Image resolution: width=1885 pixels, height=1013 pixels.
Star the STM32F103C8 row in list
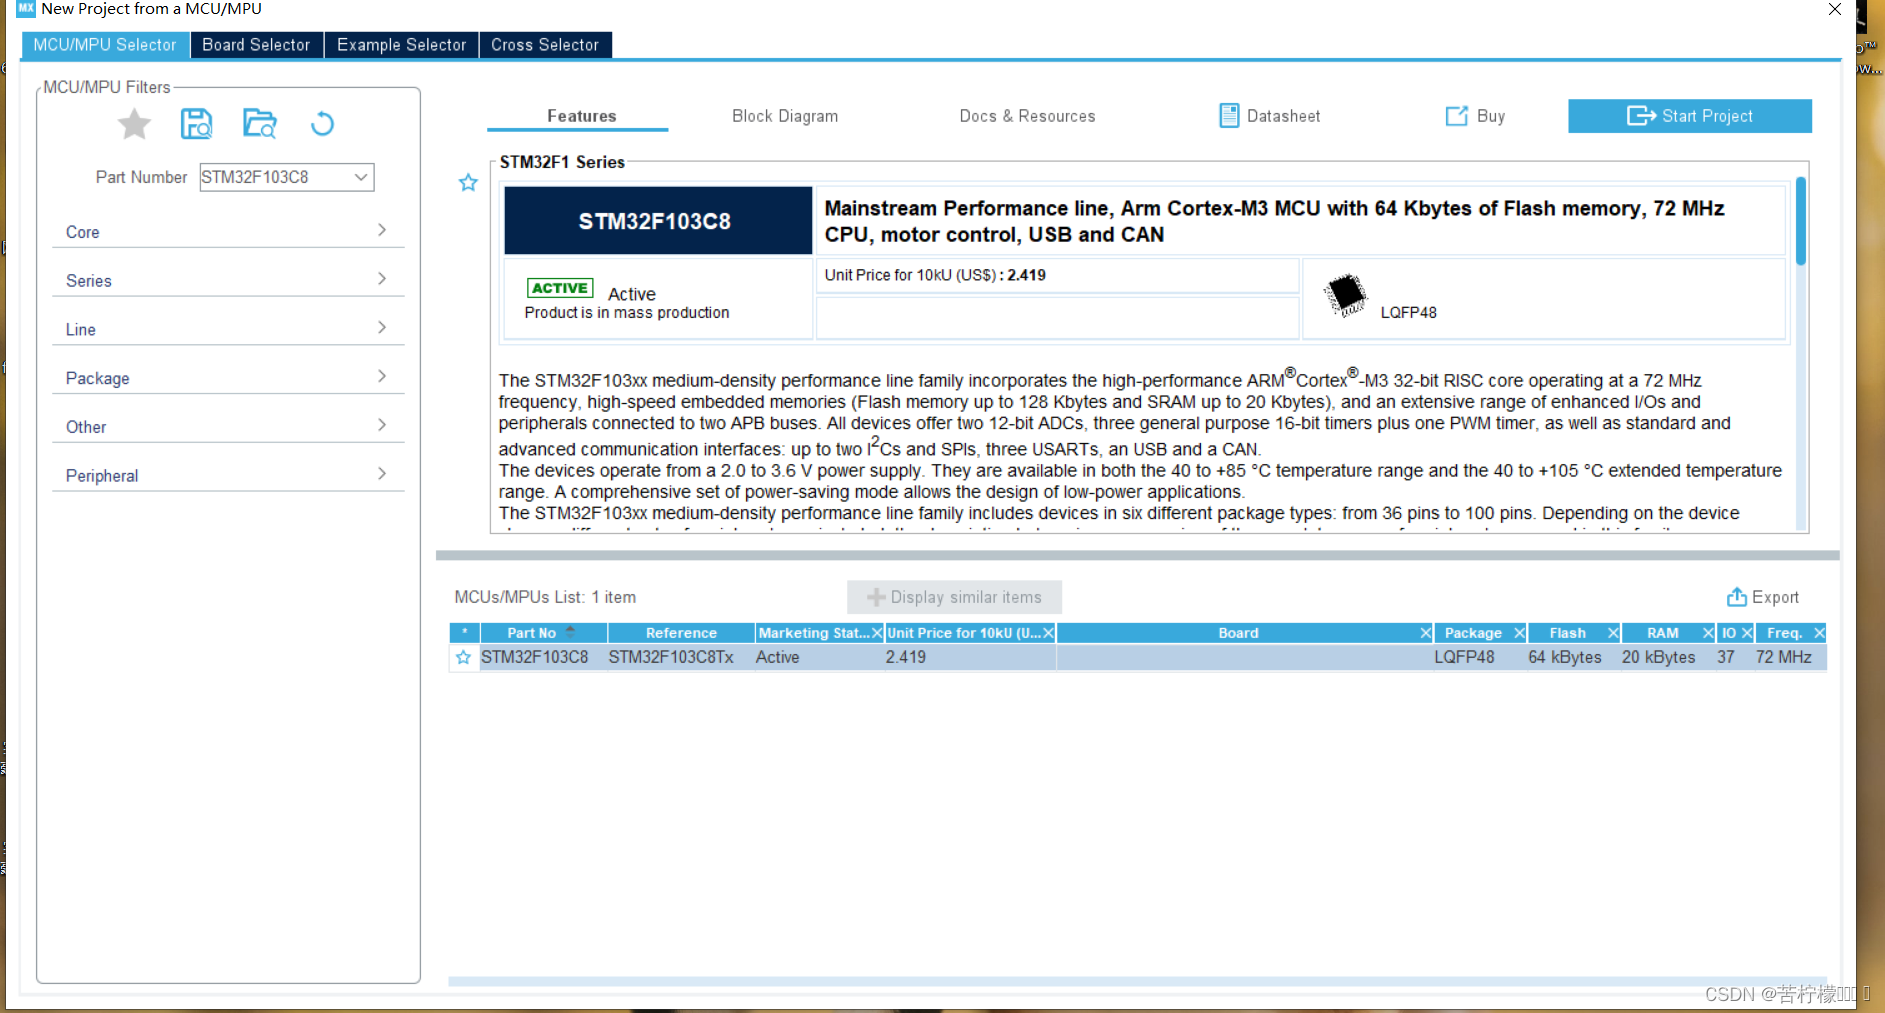(x=463, y=657)
